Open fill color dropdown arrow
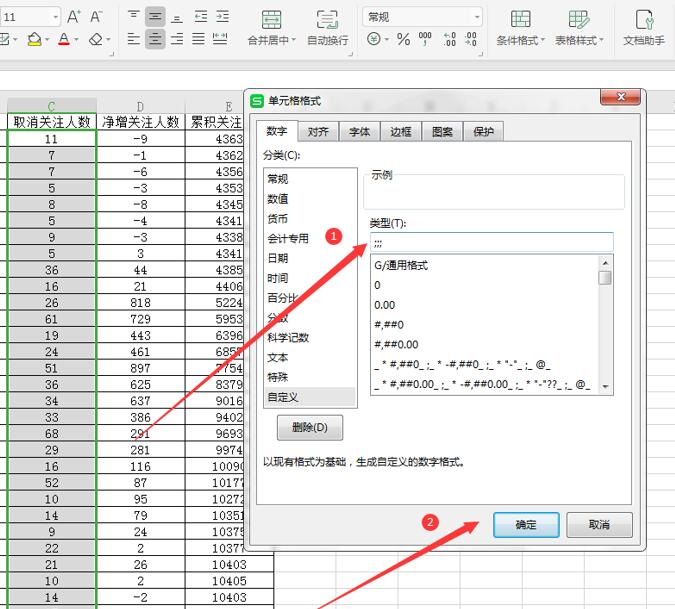Screen dimensions: 675x609 click(x=47, y=40)
